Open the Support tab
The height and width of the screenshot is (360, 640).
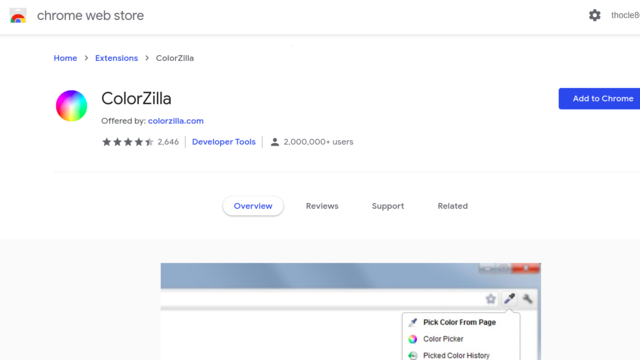(x=388, y=206)
